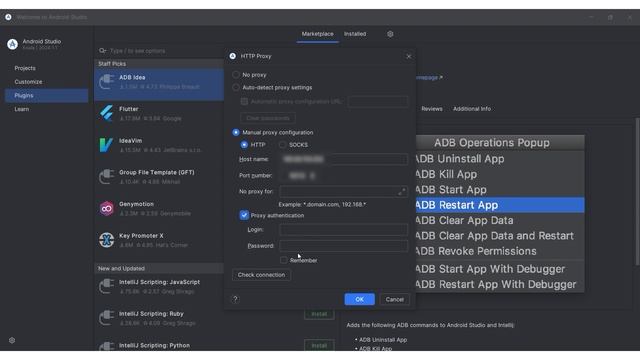The width and height of the screenshot is (640, 360).
Task: Open the Reviews tab
Action: pos(432,109)
